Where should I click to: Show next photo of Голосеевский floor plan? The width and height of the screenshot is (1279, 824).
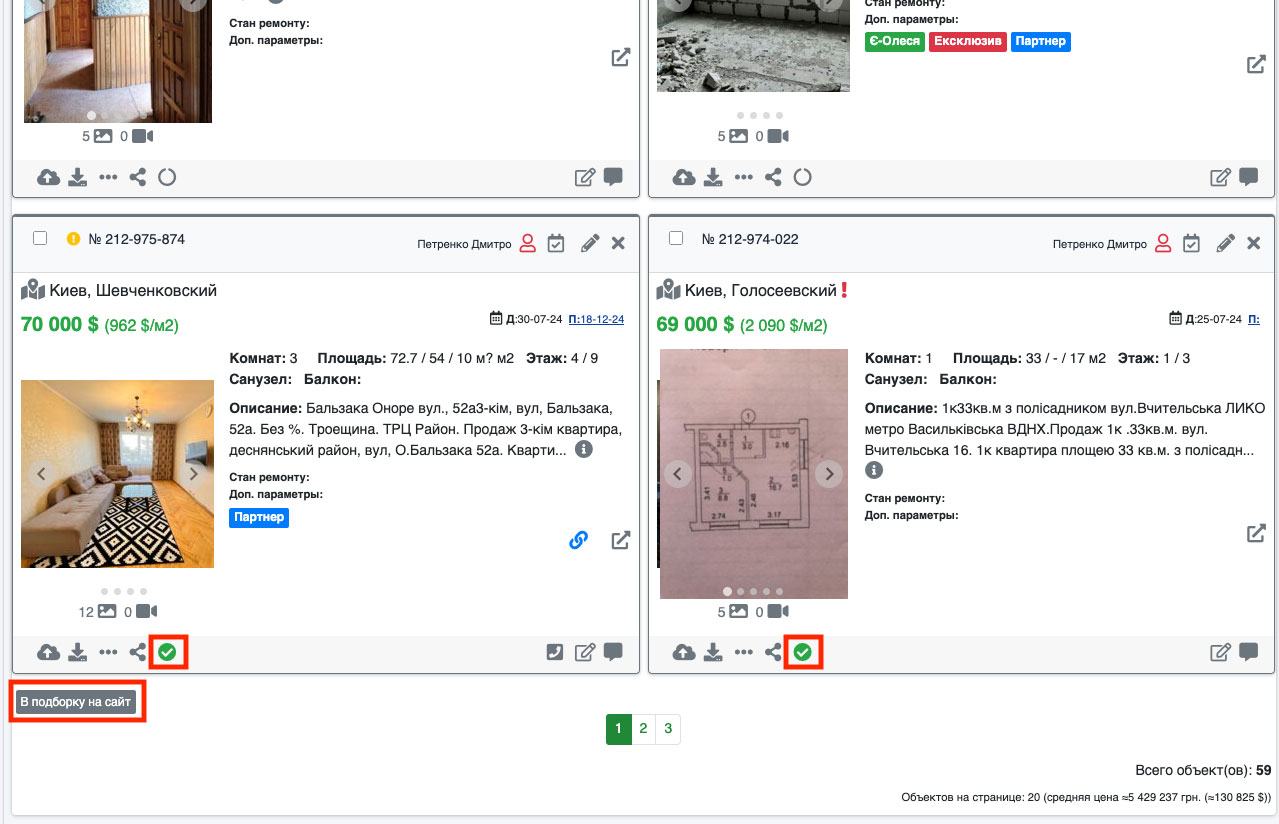(828, 474)
